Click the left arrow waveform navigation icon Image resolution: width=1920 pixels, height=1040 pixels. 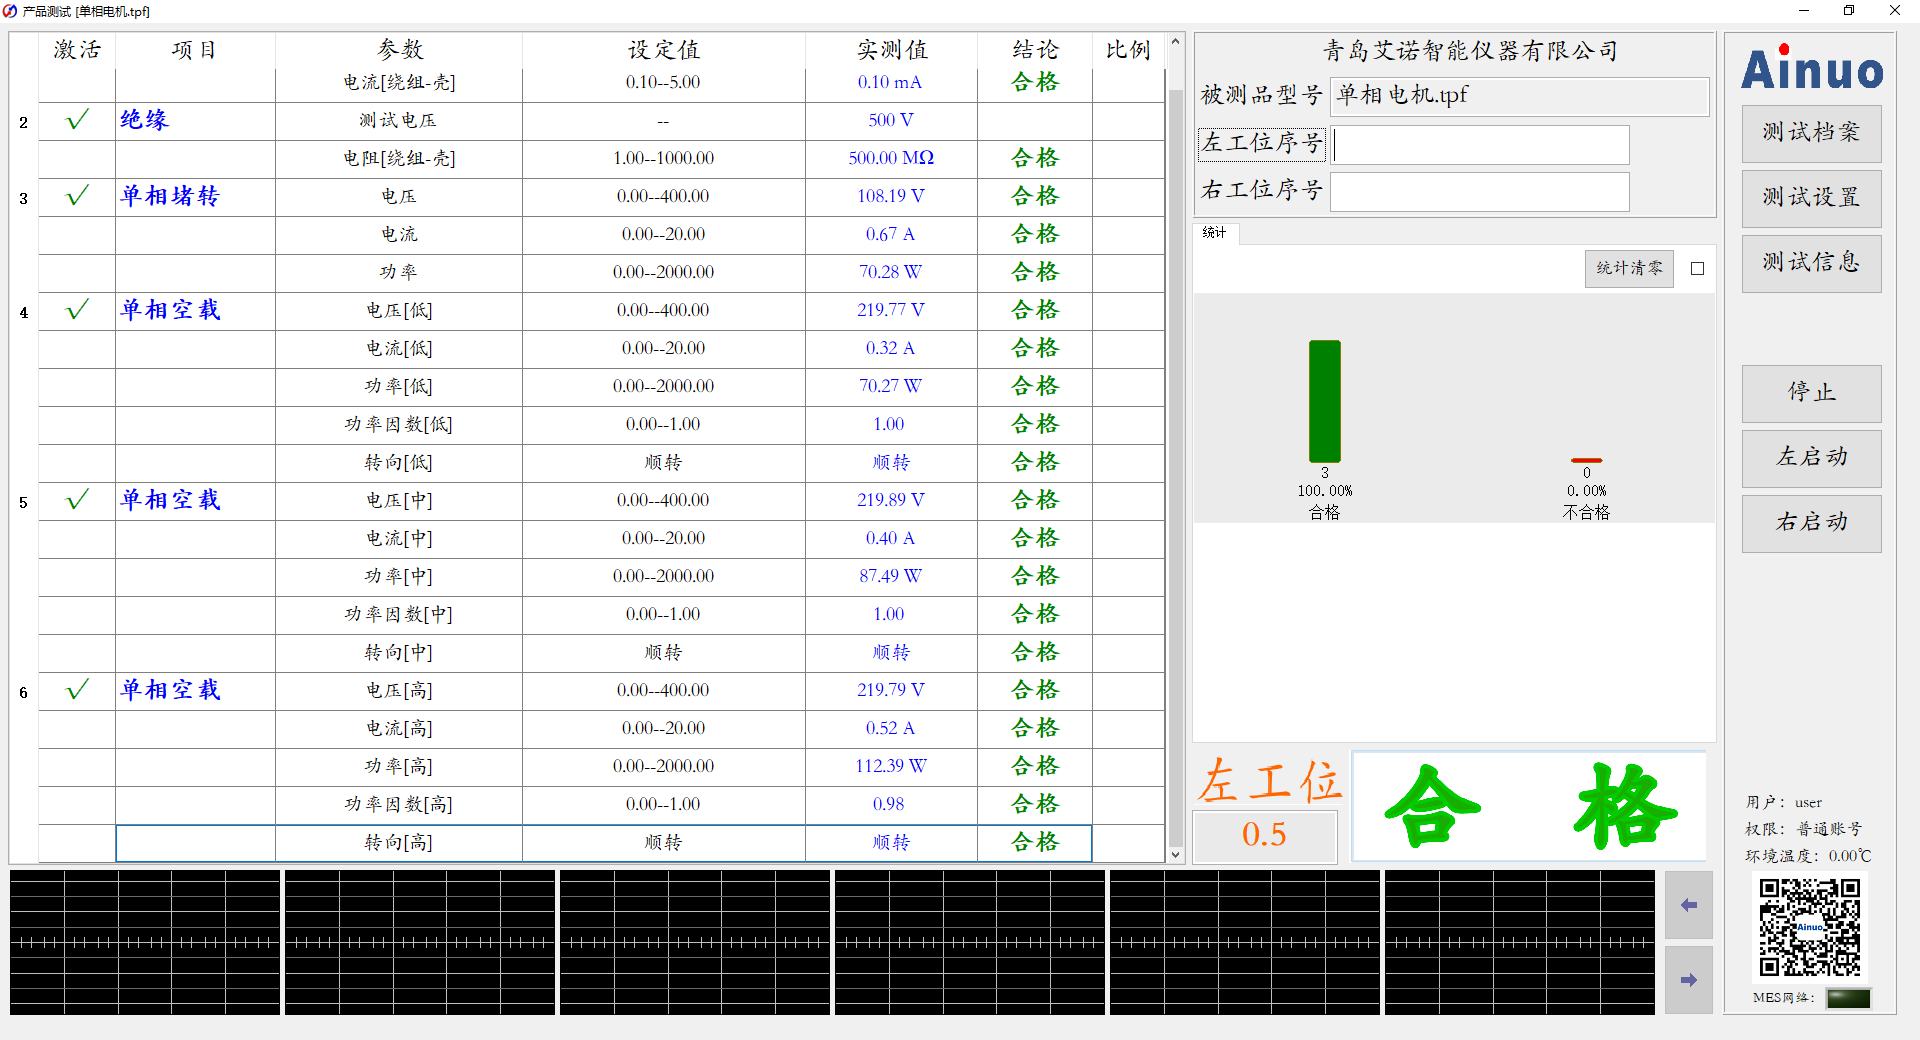coord(1688,905)
